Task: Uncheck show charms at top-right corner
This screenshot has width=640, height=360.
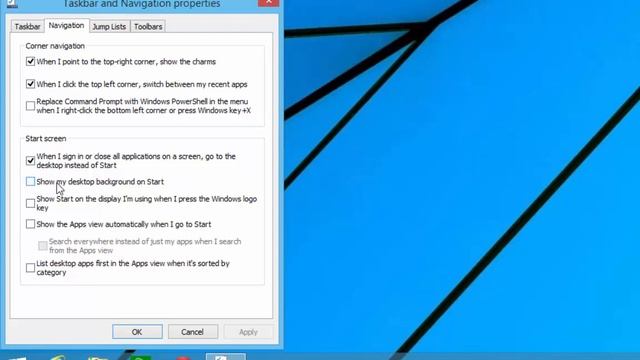Action: pos(31,62)
